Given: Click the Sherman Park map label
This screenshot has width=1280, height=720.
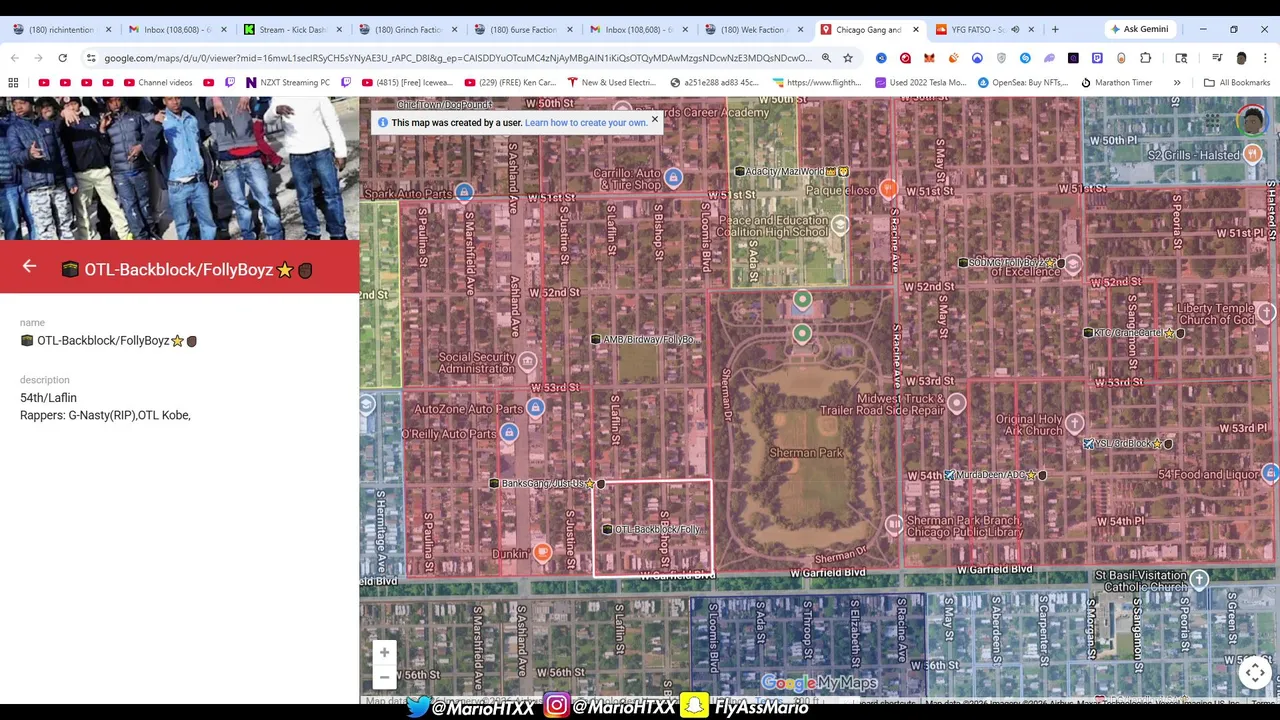Looking at the screenshot, I should [806, 453].
